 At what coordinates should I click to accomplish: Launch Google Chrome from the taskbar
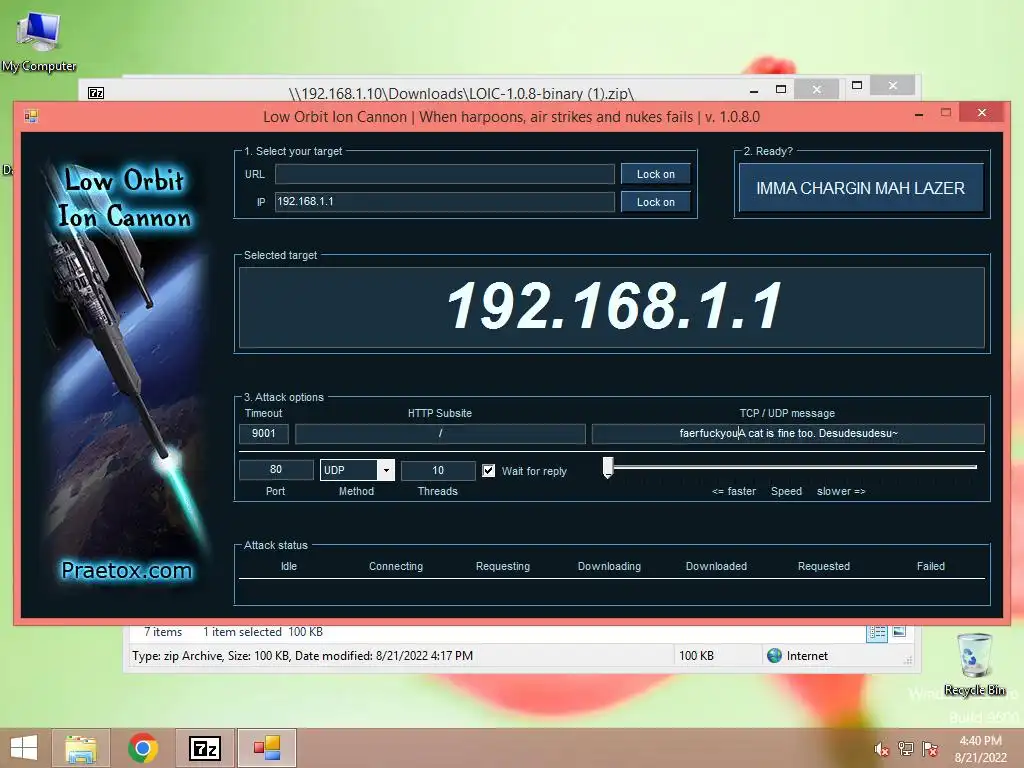[143, 748]
